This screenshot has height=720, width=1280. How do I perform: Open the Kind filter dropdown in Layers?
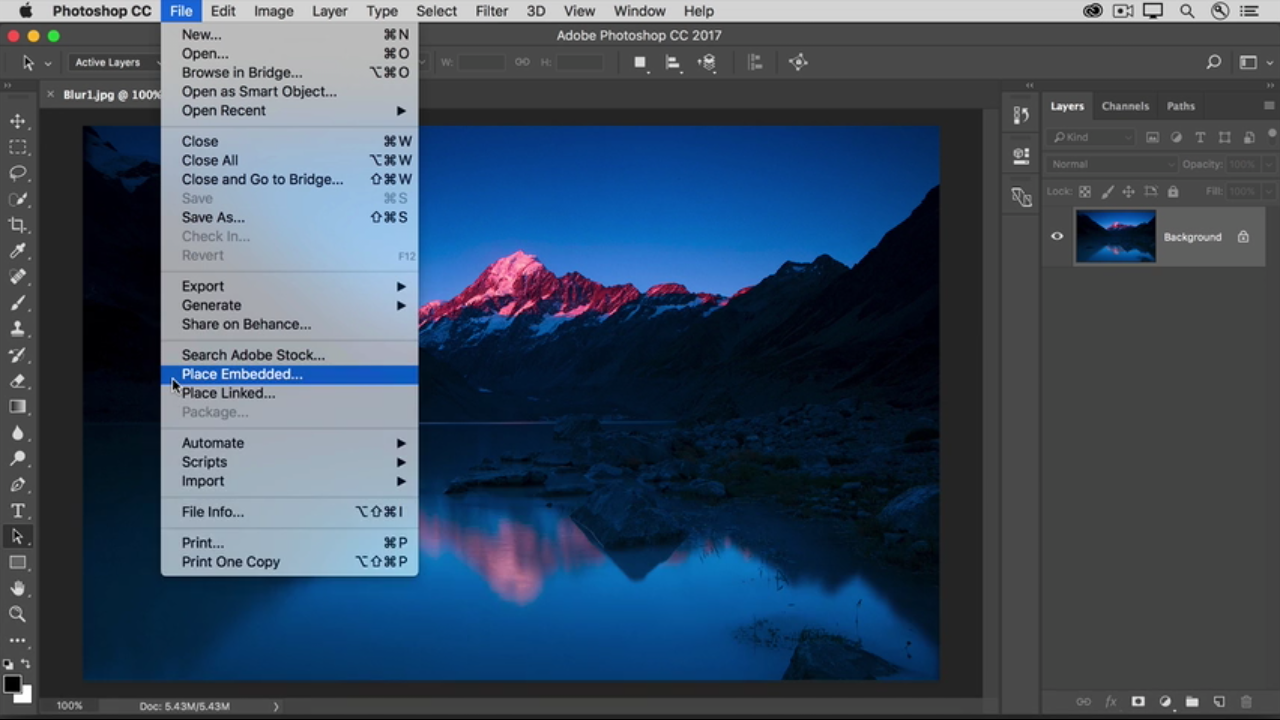click(x=1091, y=137)
